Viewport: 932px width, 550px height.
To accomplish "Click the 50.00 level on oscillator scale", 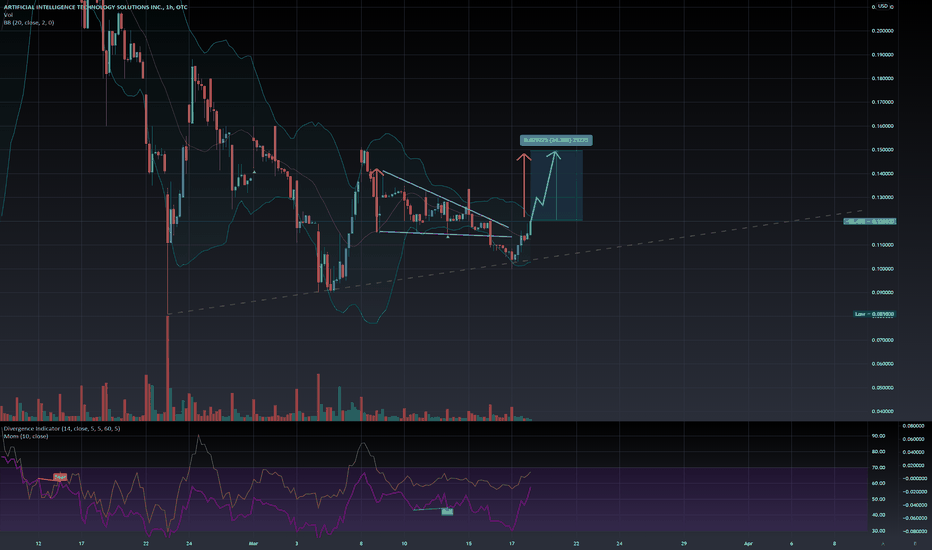I will tap(879, 499).
